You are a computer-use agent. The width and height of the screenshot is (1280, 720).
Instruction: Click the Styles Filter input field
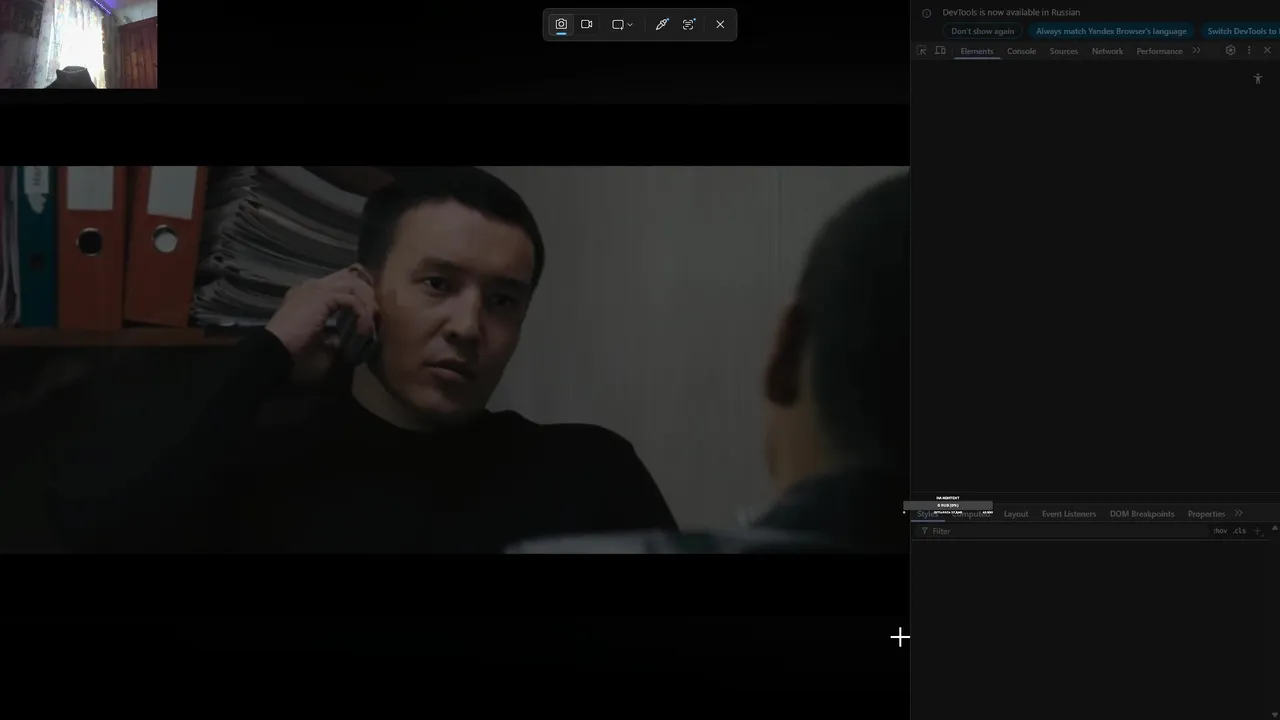coord(1062,531)
